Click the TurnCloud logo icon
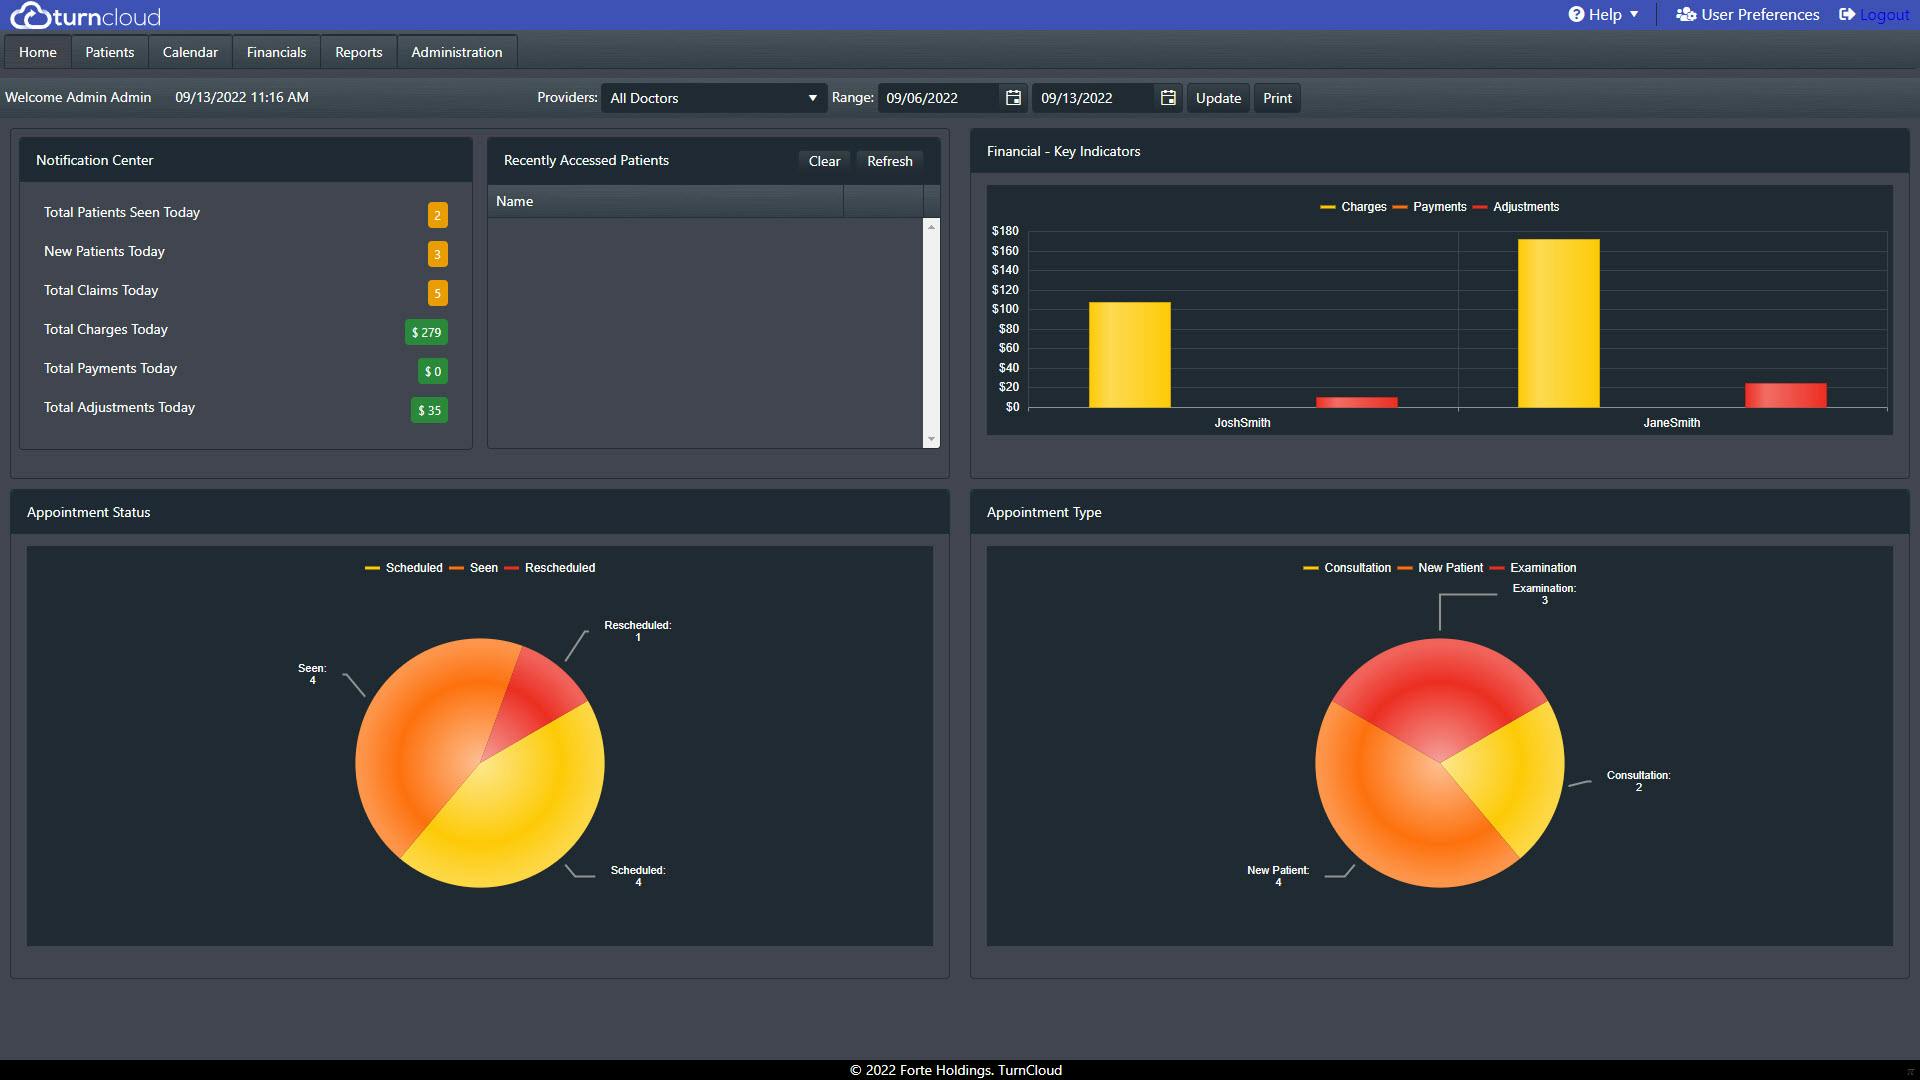The width and height of the screenshot is (1920, 1080). (30, 15)
